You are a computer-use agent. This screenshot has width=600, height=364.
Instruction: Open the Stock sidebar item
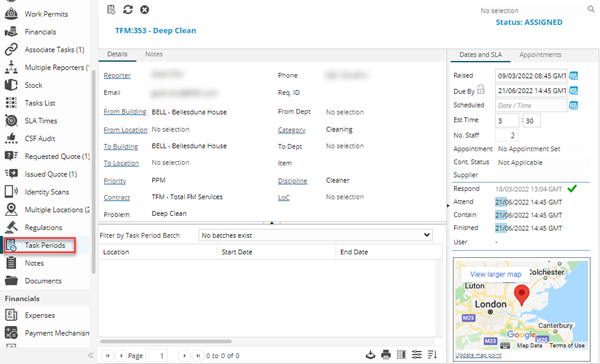coord(33,85)
